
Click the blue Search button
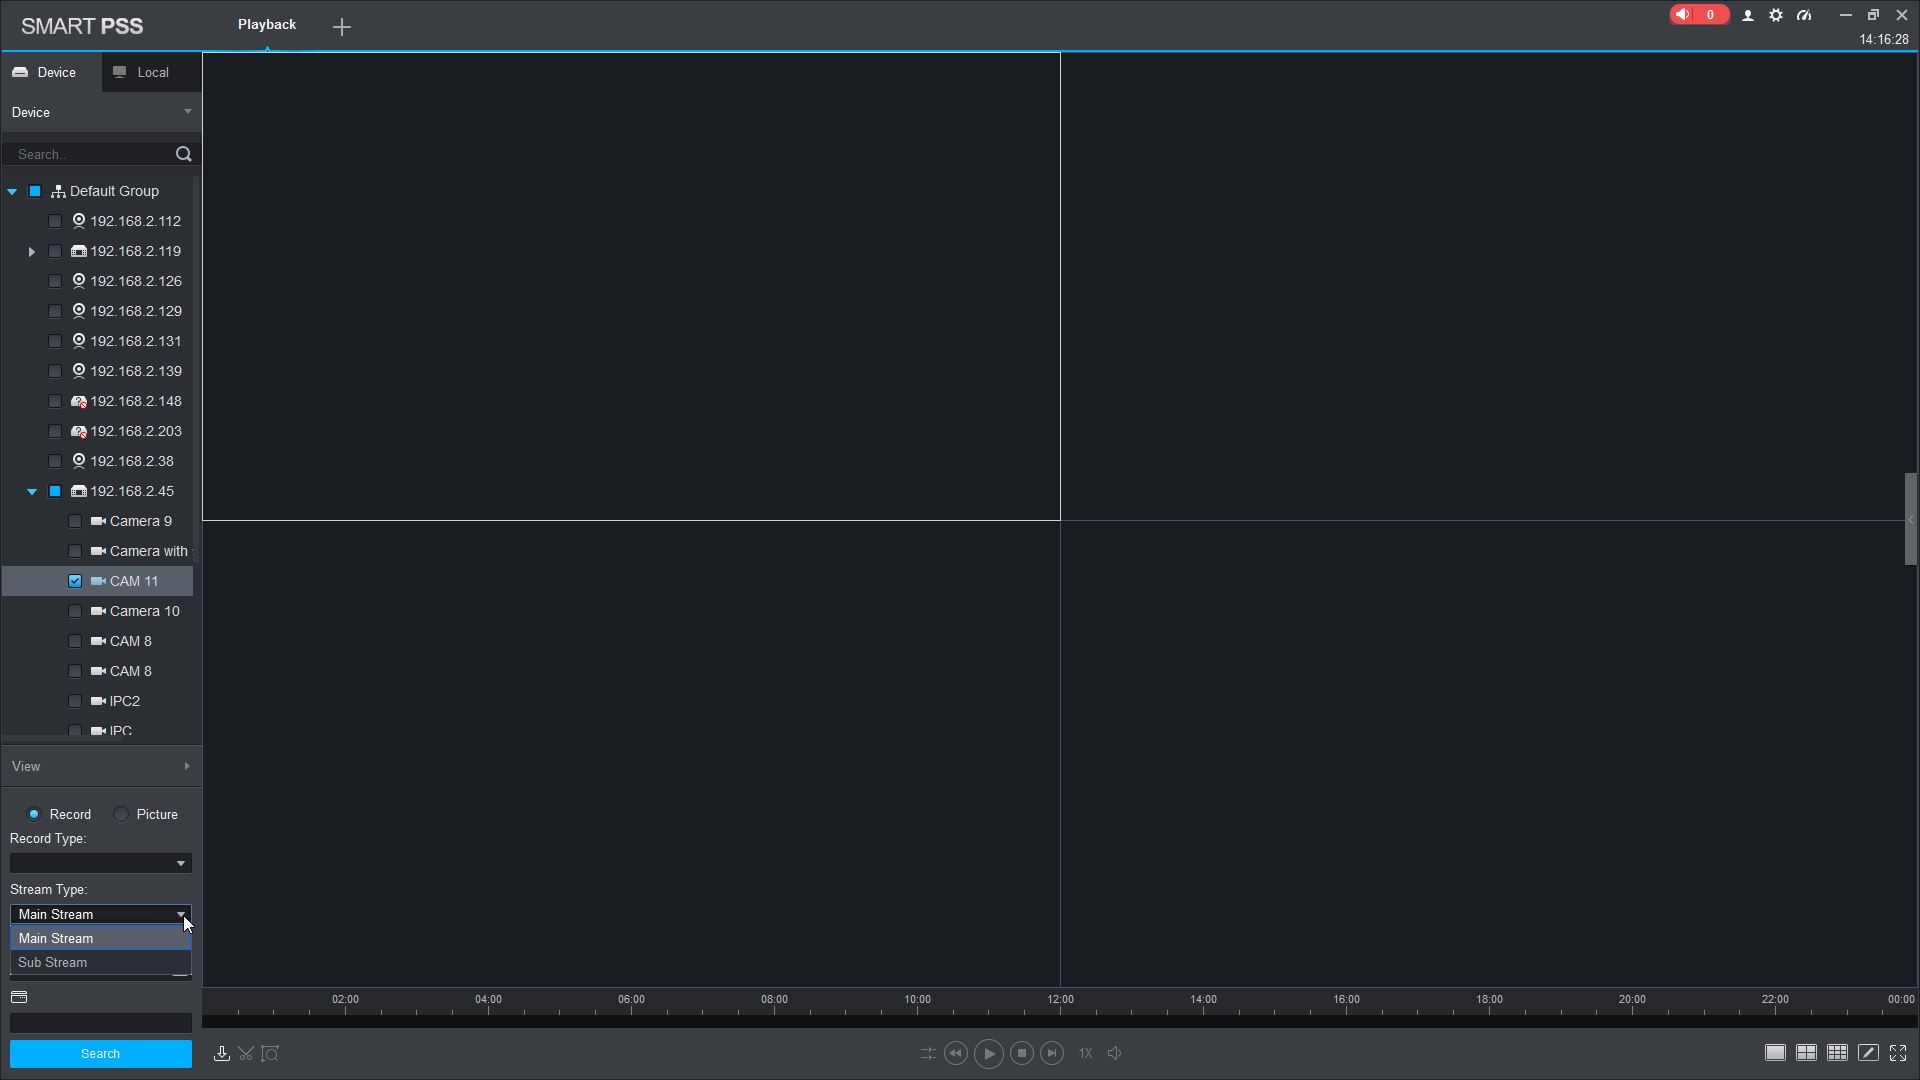click(100, 1054)
